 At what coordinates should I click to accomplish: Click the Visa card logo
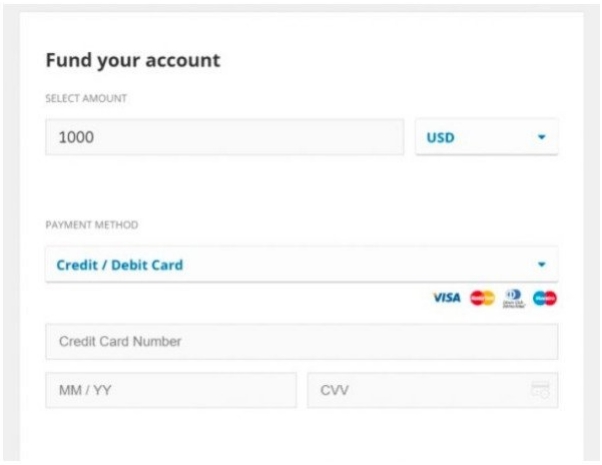pos(447,298)
